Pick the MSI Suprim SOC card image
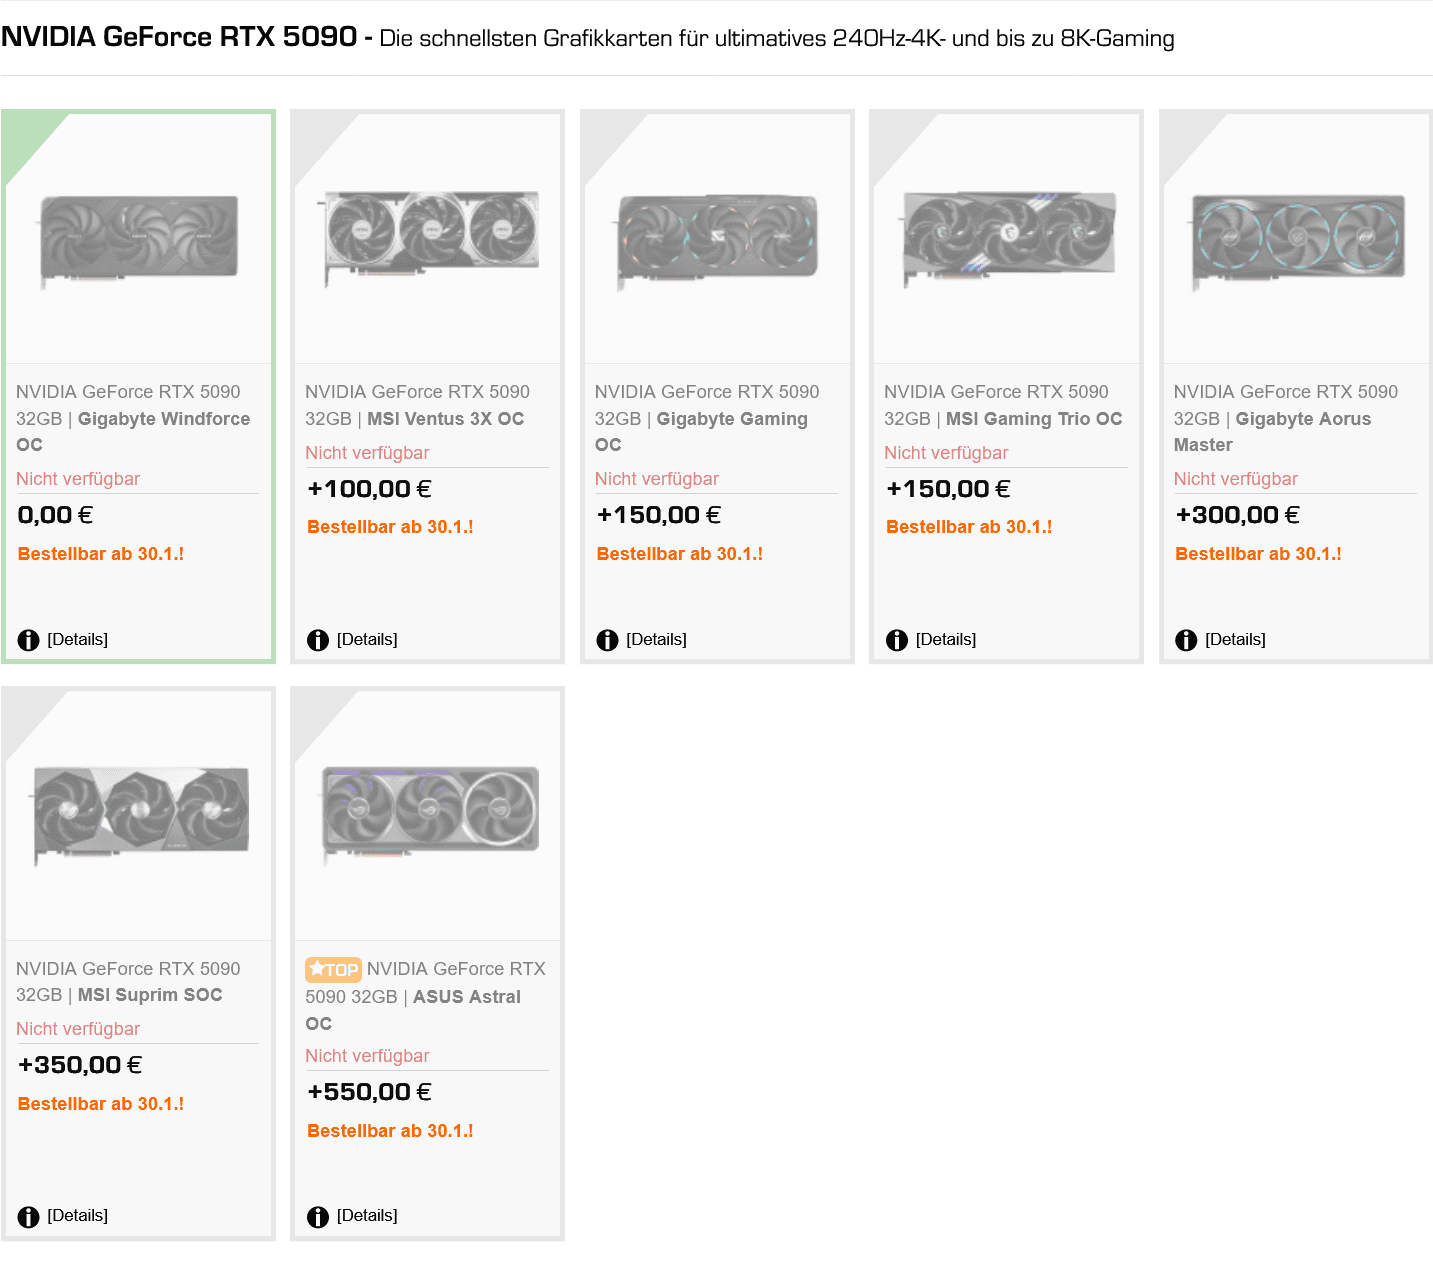1433x1263 pixels. 139,812
